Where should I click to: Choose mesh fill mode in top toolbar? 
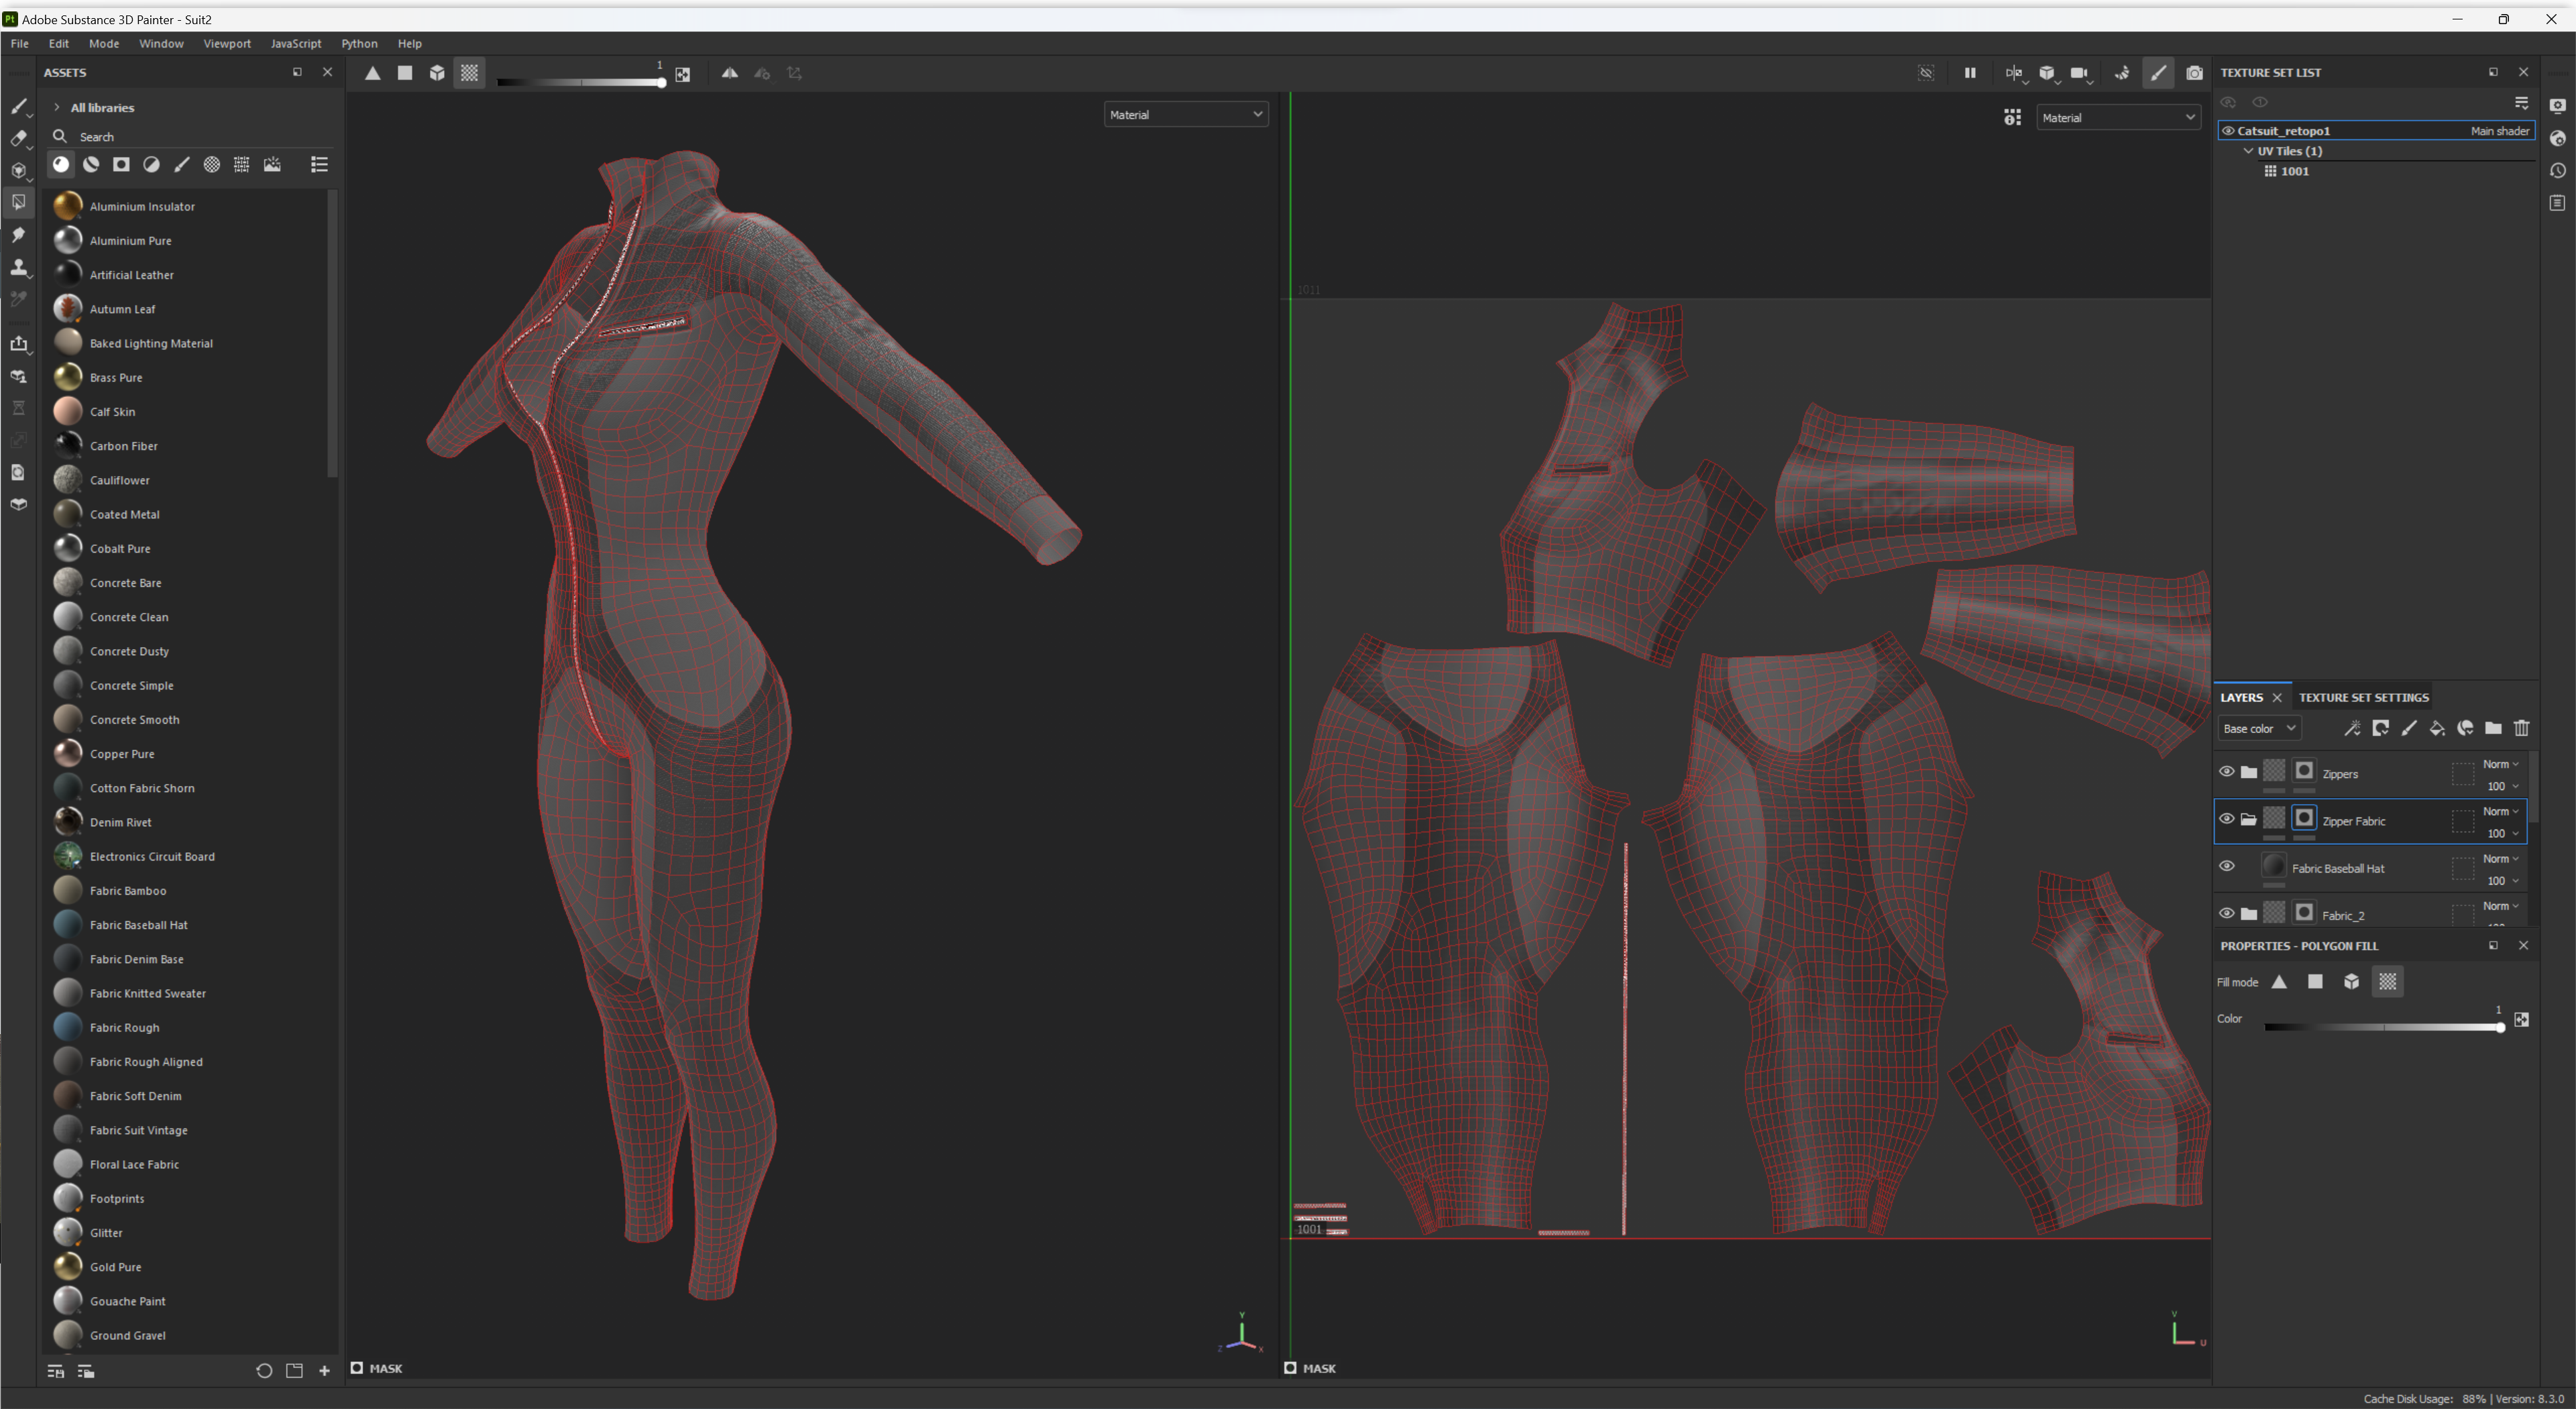[x=437, y=73]
